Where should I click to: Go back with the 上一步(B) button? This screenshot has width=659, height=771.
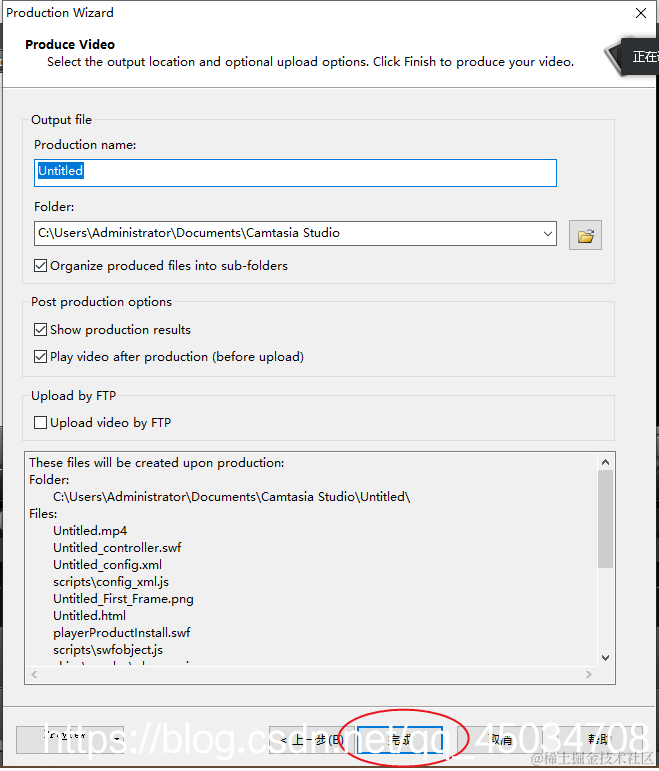[311, 740]
